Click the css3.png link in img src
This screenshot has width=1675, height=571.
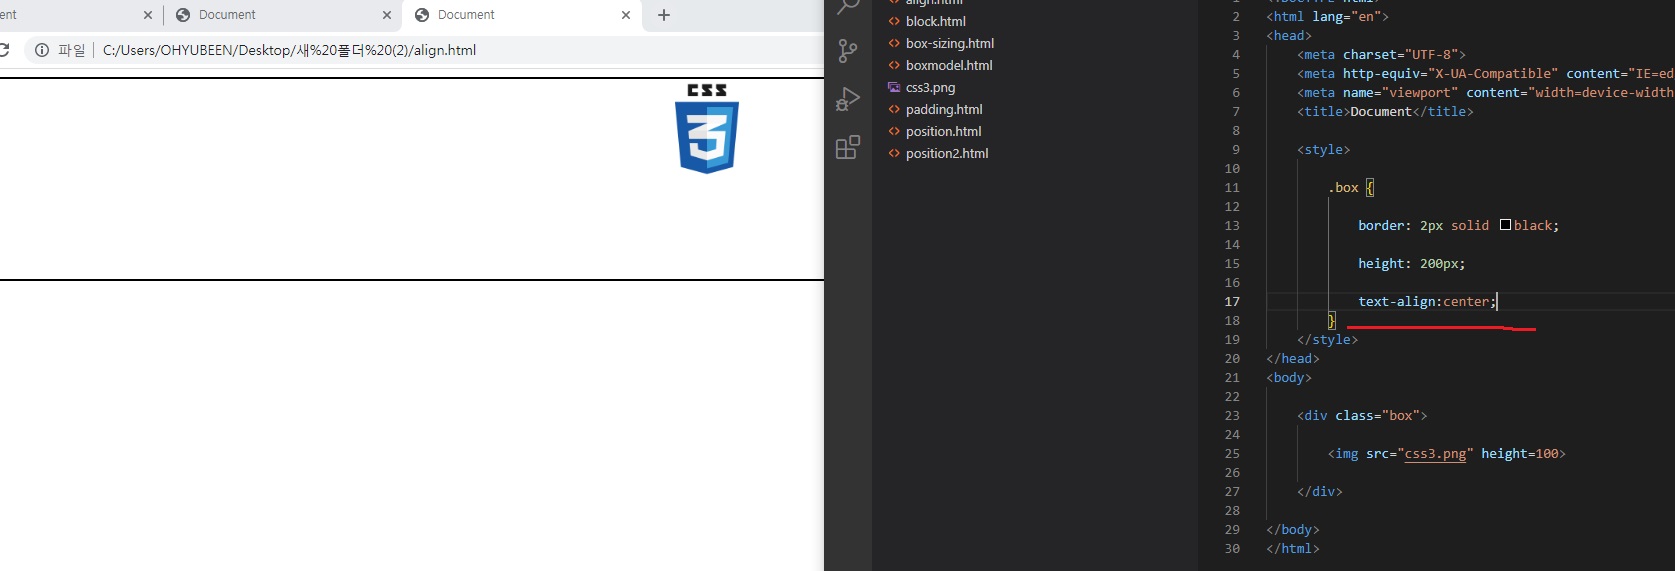[1435, 454]
